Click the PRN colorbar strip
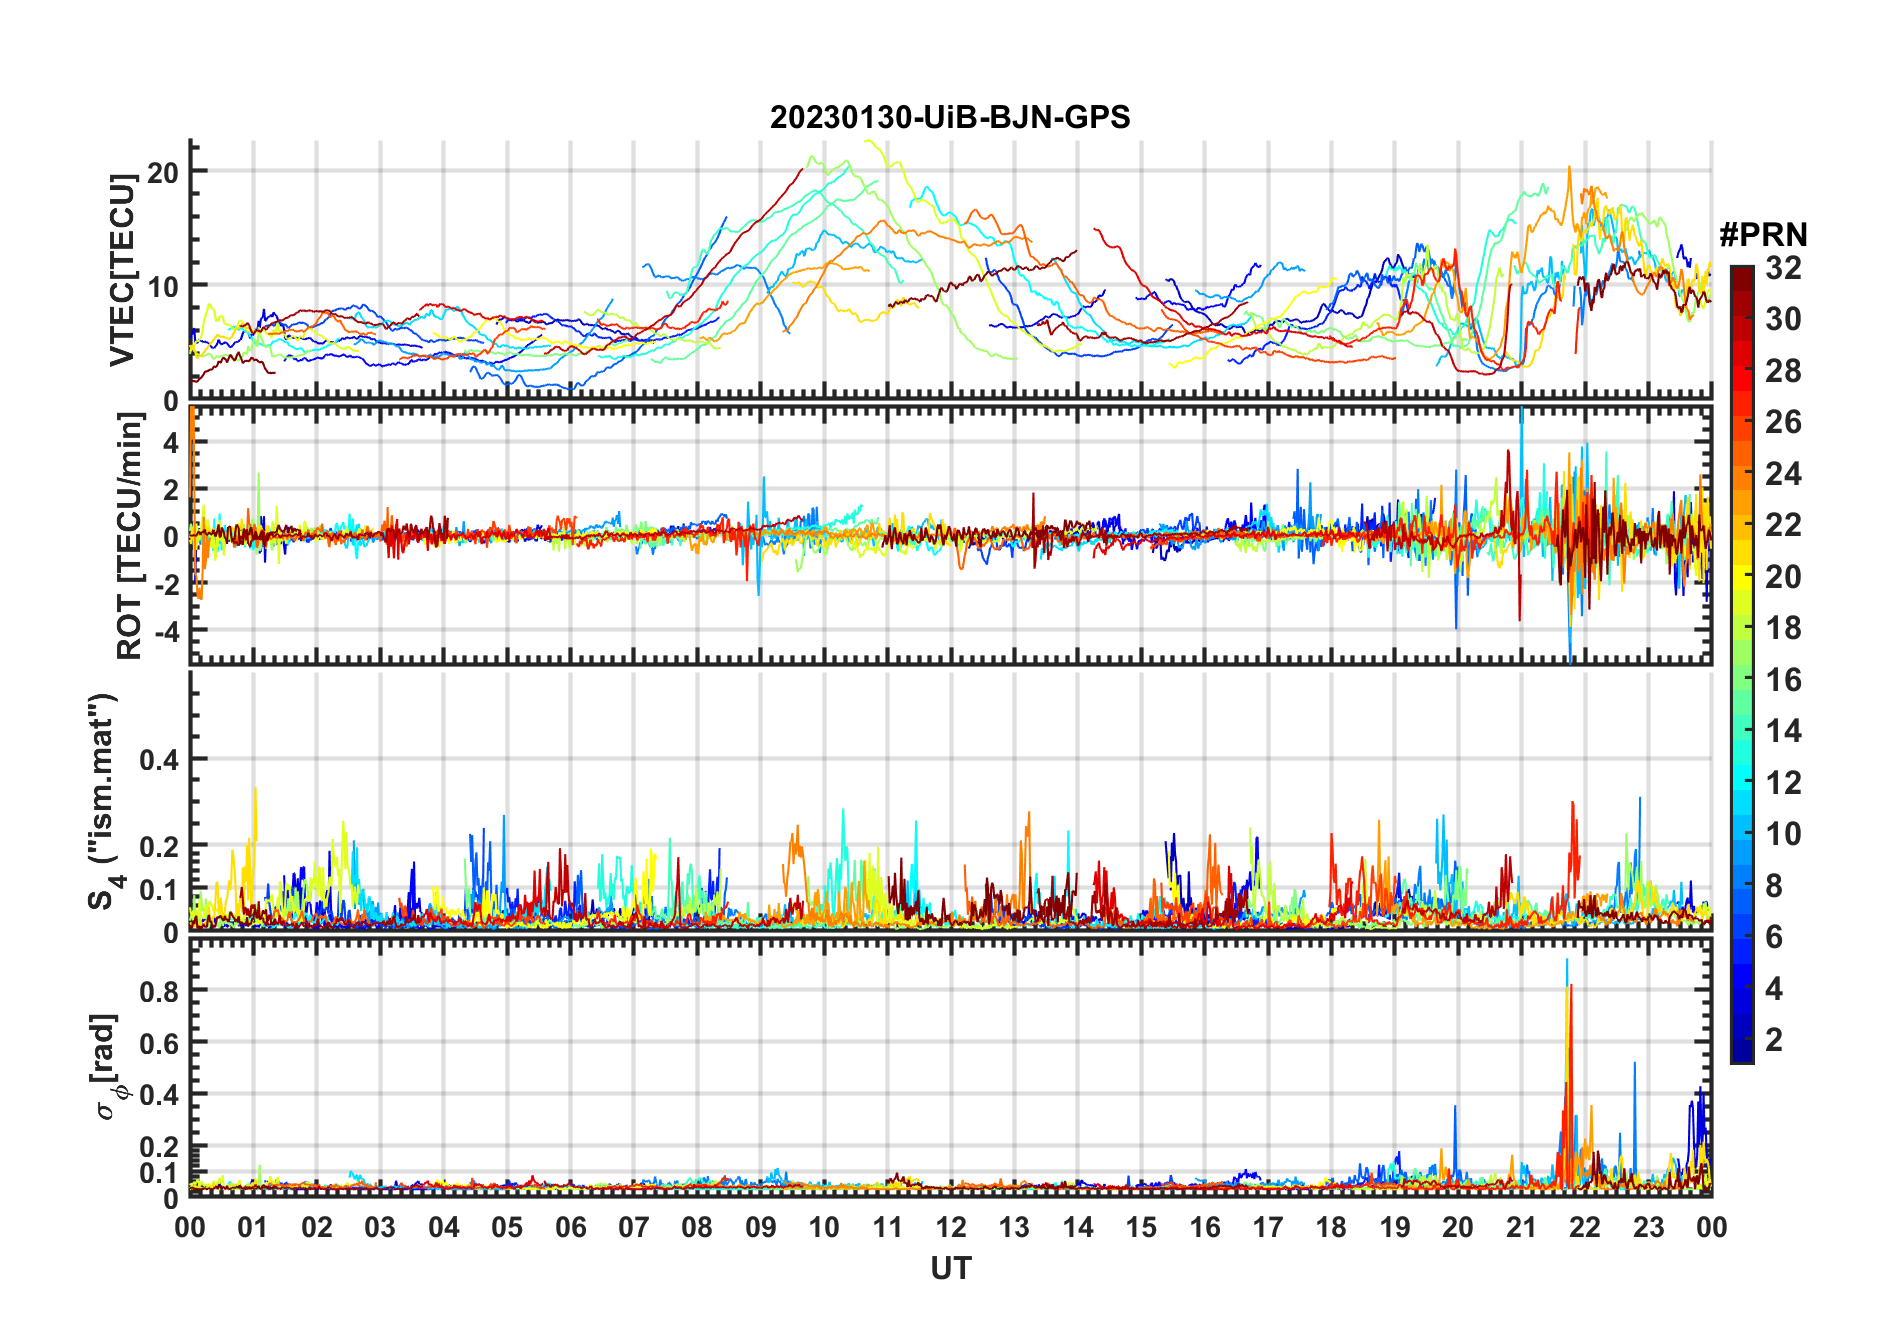This screenshot has width=1902, height=1330. 1742,664
